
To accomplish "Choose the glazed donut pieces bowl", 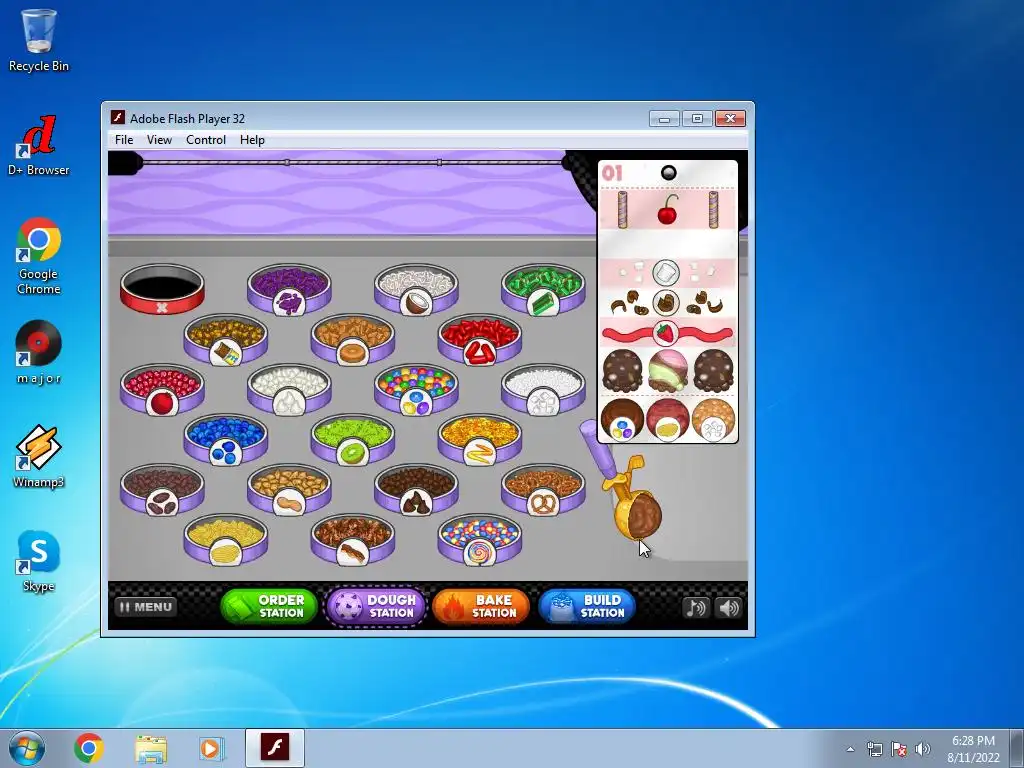I will pyautogui.click(x=353, y=339).
